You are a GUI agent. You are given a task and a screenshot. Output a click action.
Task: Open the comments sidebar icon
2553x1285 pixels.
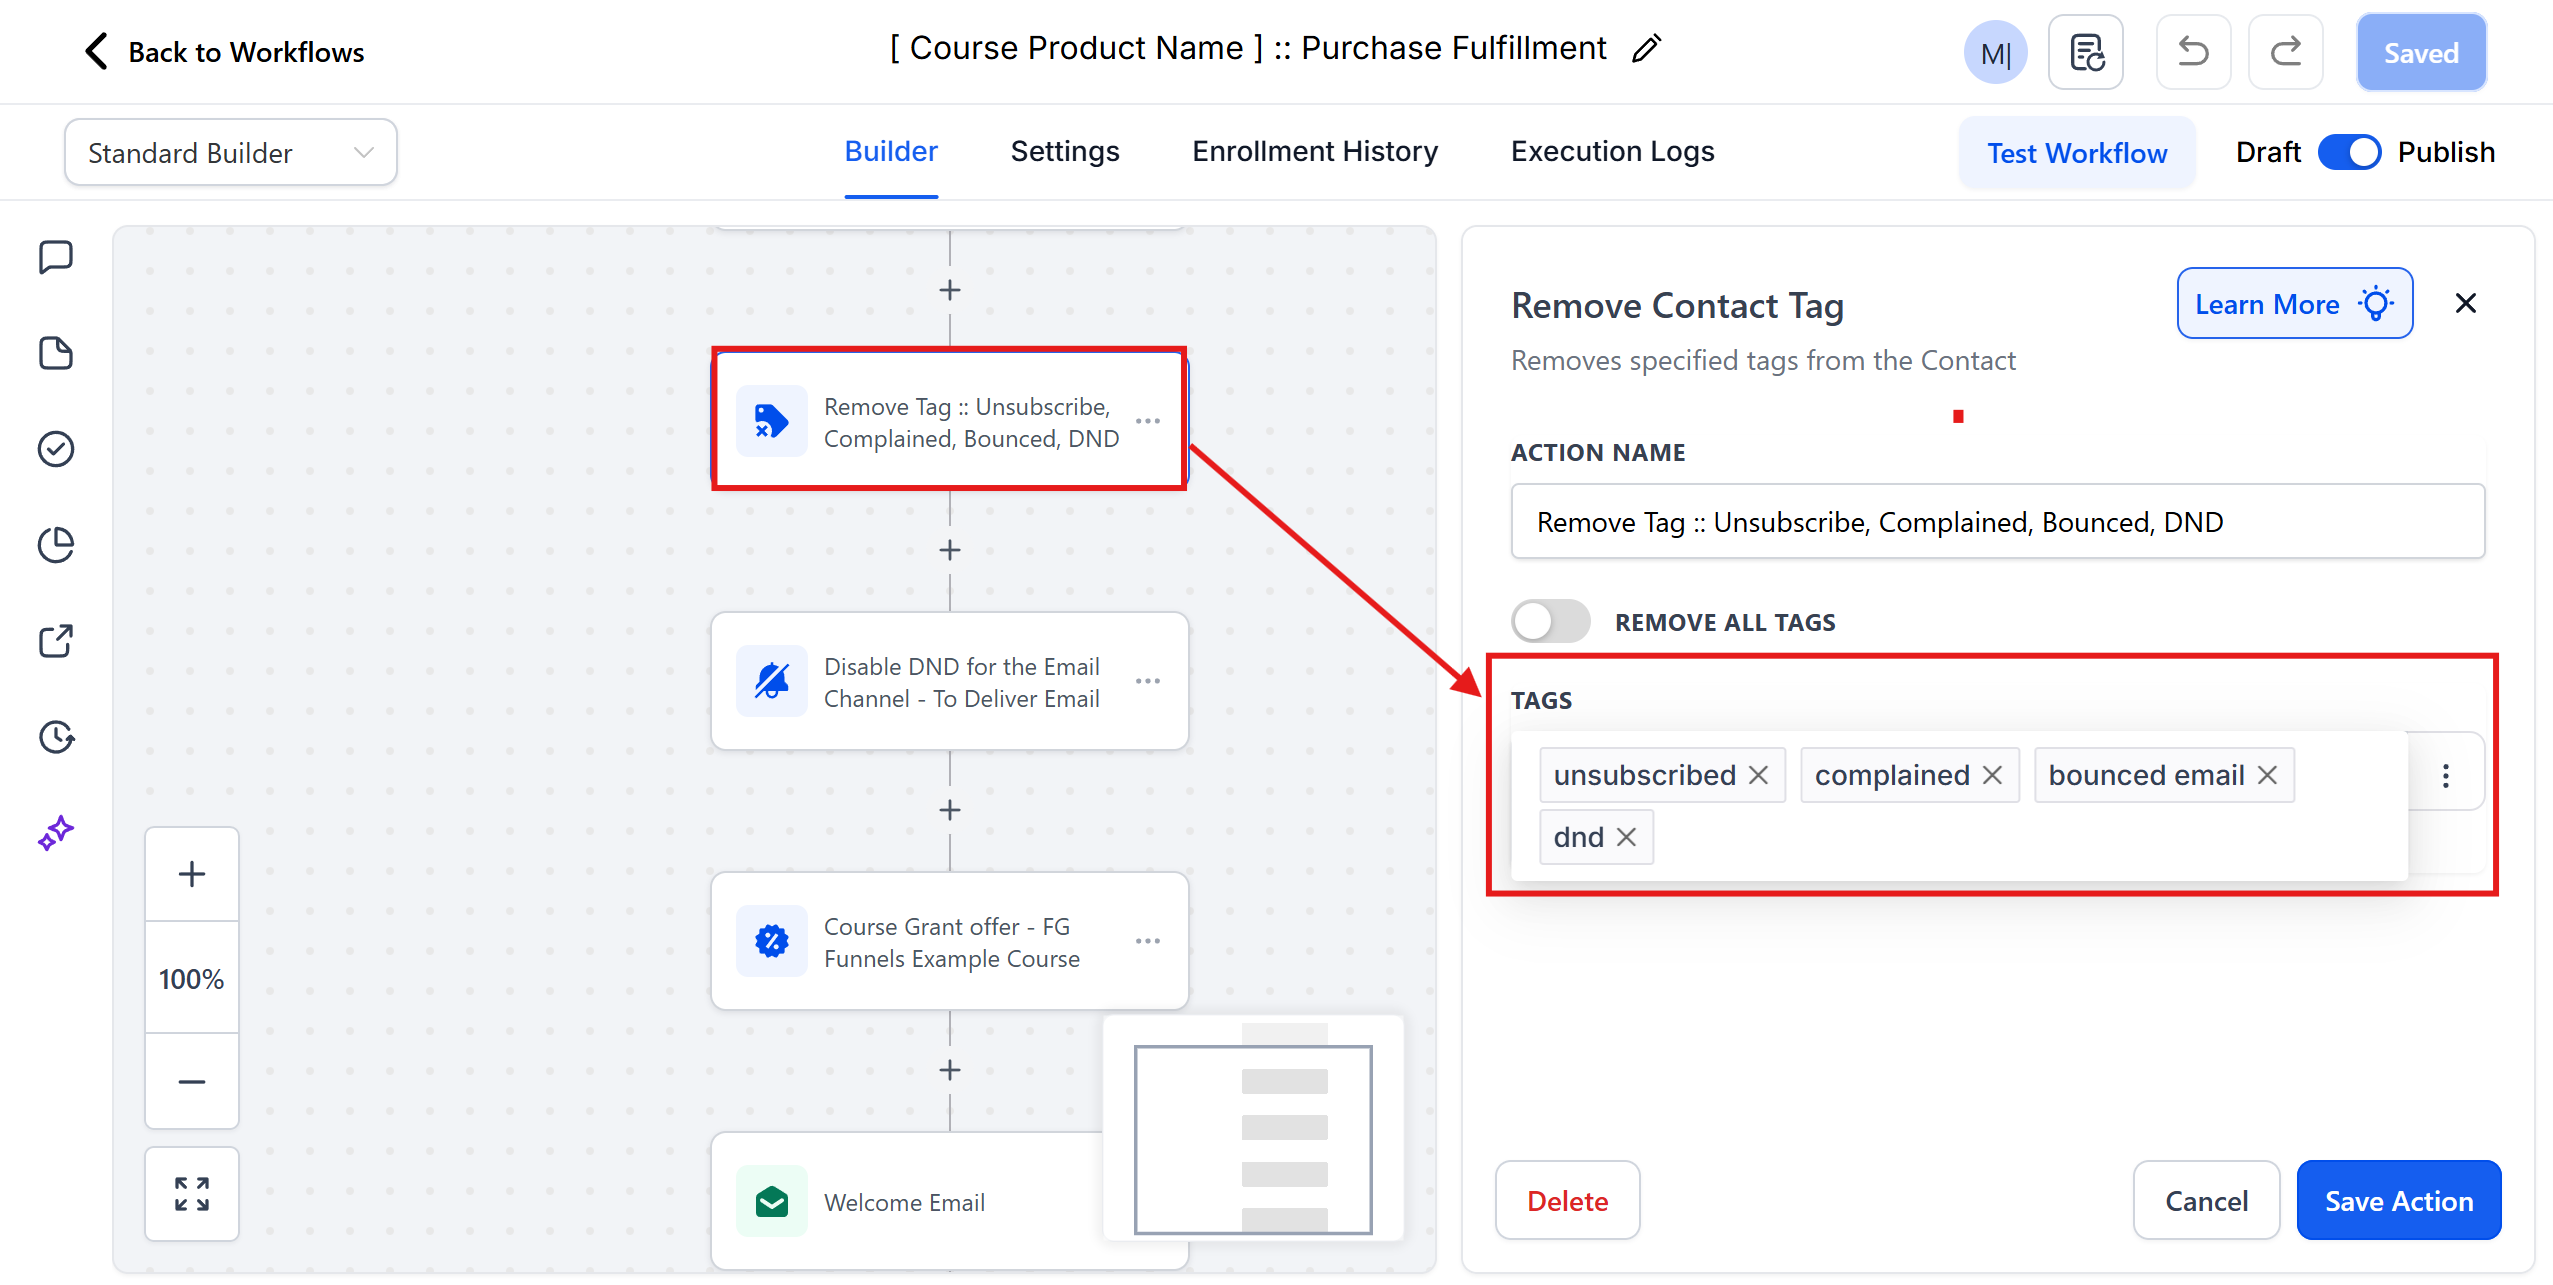(x=56, y=257)
